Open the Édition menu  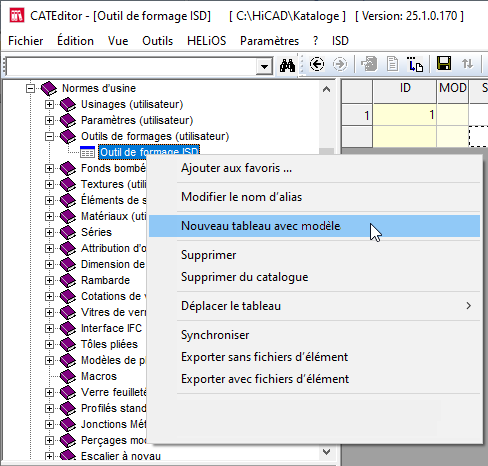point(75,41)
